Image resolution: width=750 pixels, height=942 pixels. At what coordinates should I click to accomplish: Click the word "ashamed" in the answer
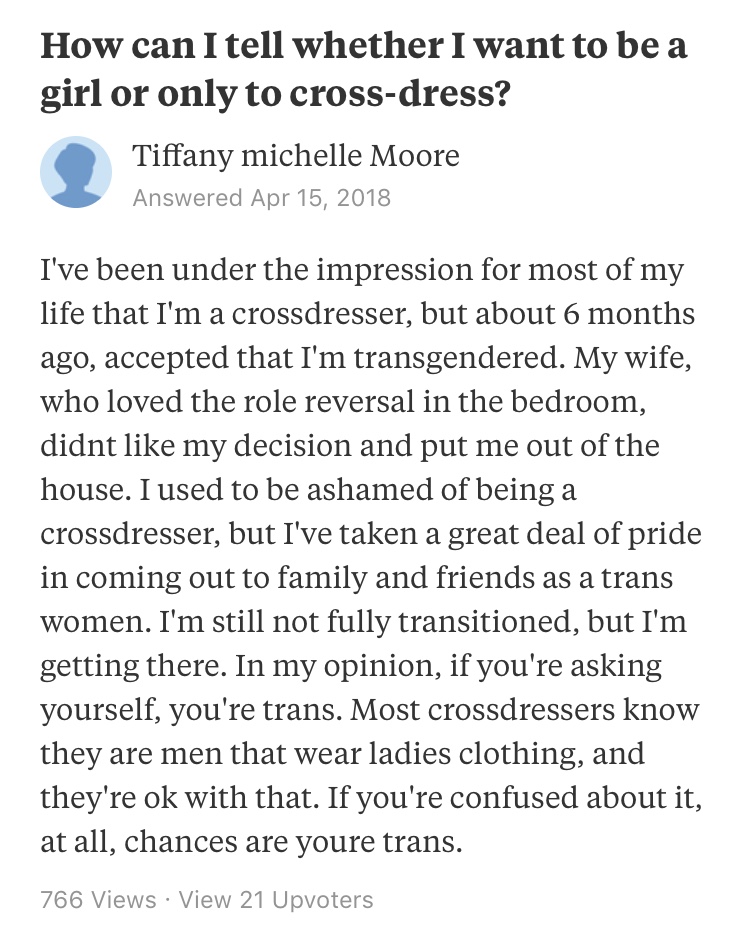370,490
